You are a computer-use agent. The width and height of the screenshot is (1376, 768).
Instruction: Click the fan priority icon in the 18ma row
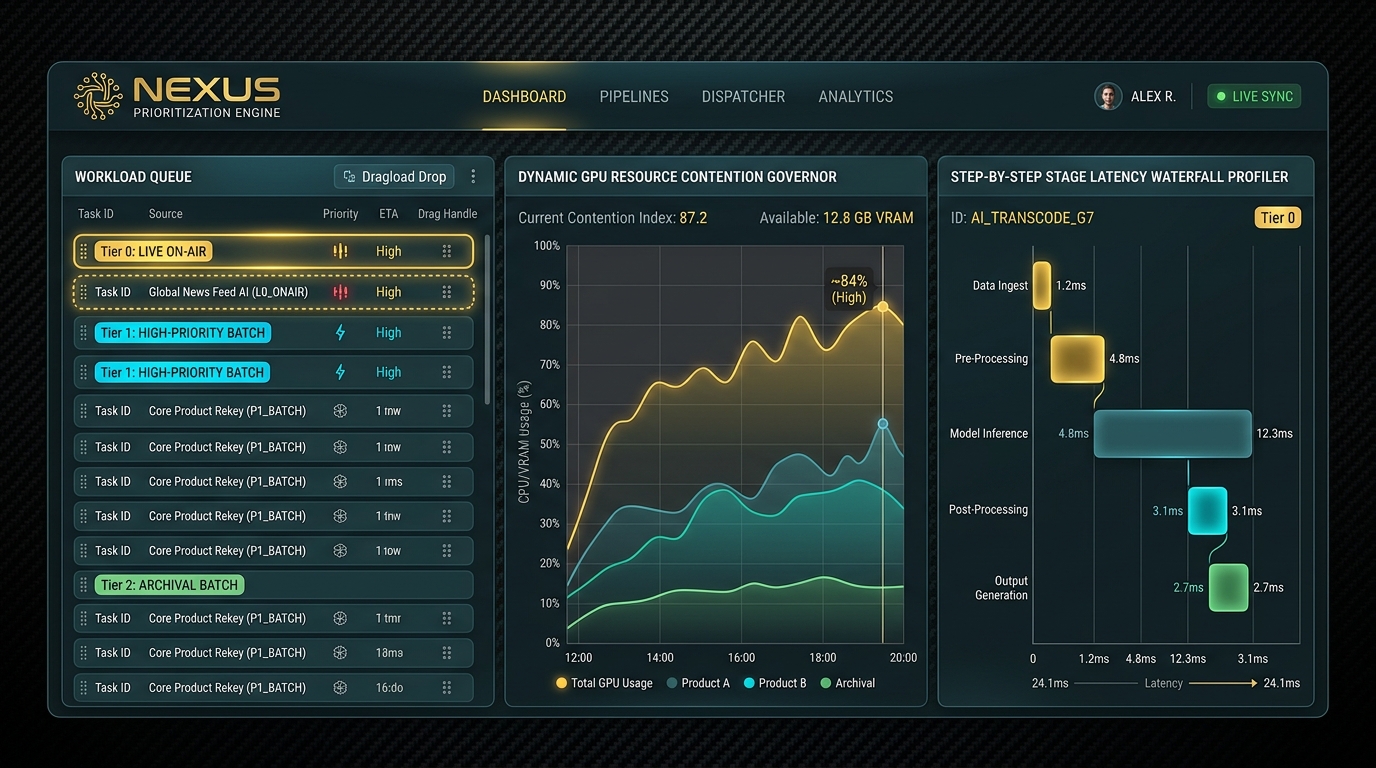(340, 652)
